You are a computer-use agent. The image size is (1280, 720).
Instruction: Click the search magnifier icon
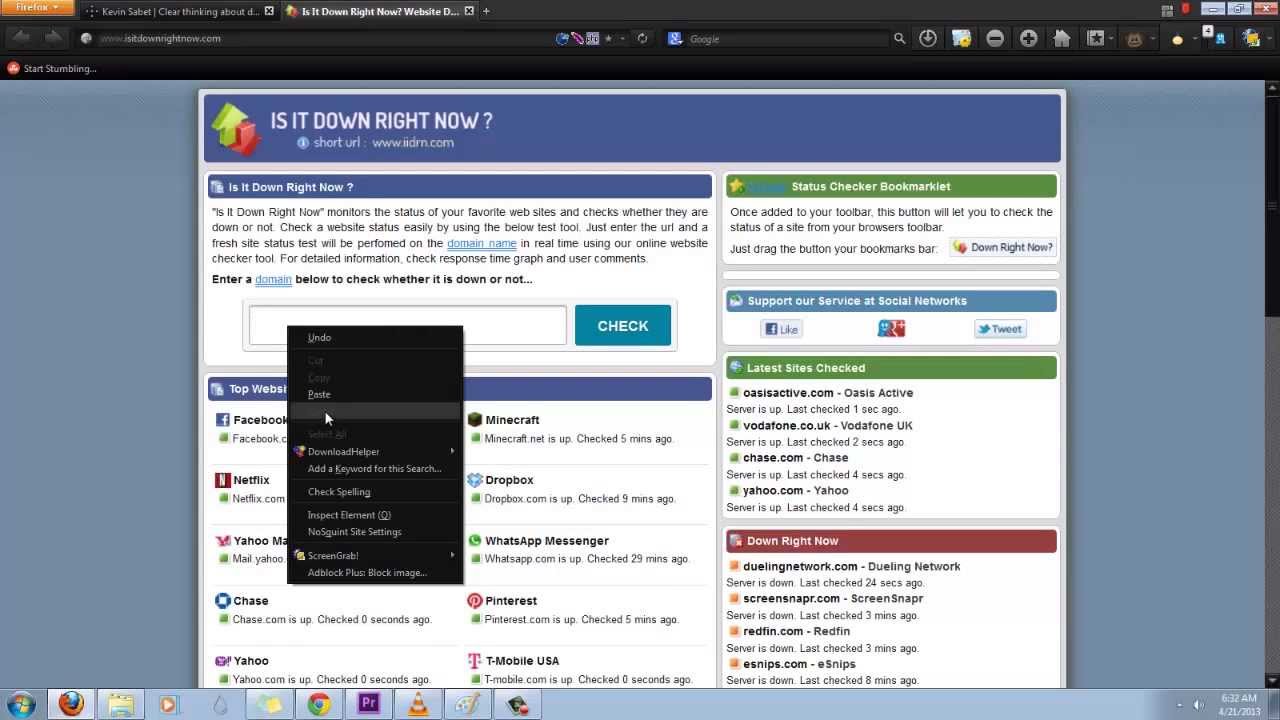coord(899,38)
